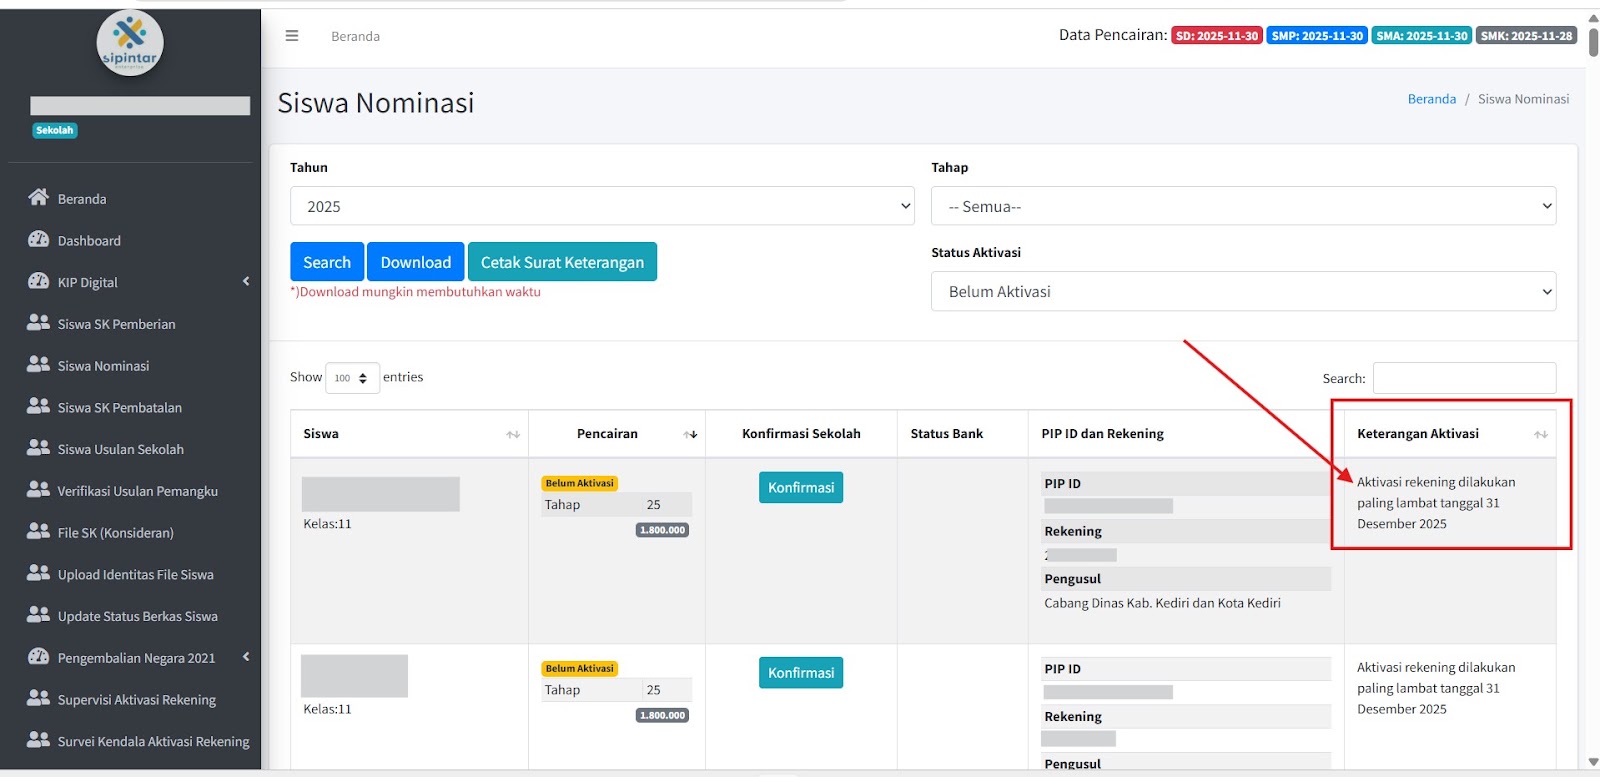Click users icon beside Siswa SK Pembatalan
The height and width of the screenshot is (777, 1600).
pos(38,406)
